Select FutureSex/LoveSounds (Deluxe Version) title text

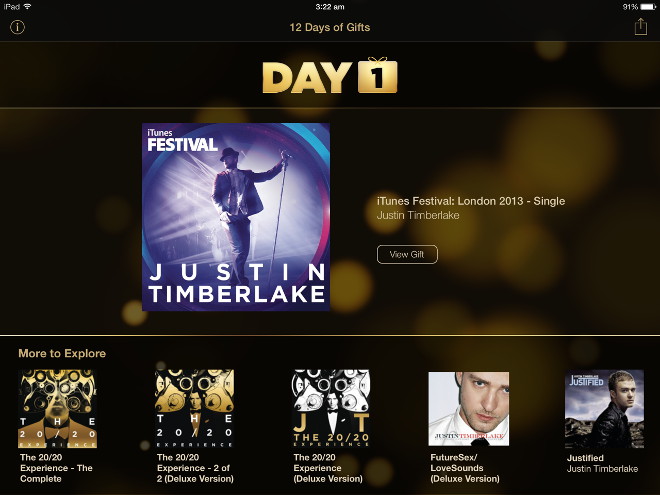coord(465,468)
